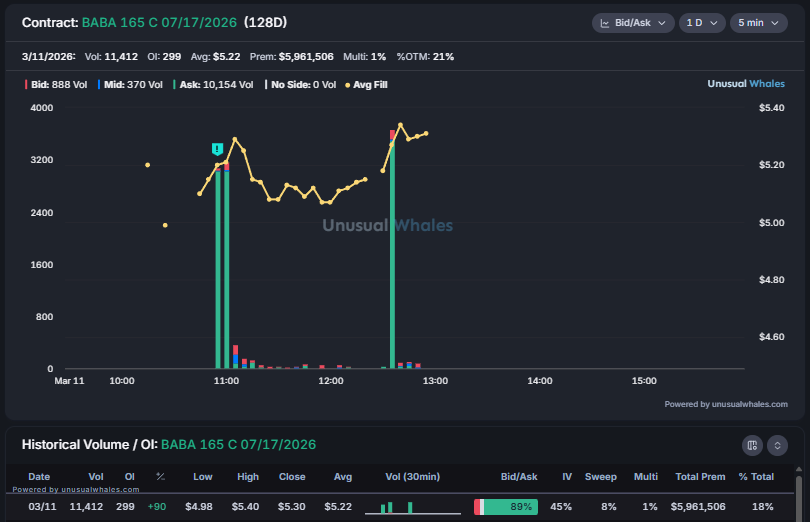This screenshot has height=522, width=810.
Task: Sort table by Total Prem column header
Action: coord(698,477)
